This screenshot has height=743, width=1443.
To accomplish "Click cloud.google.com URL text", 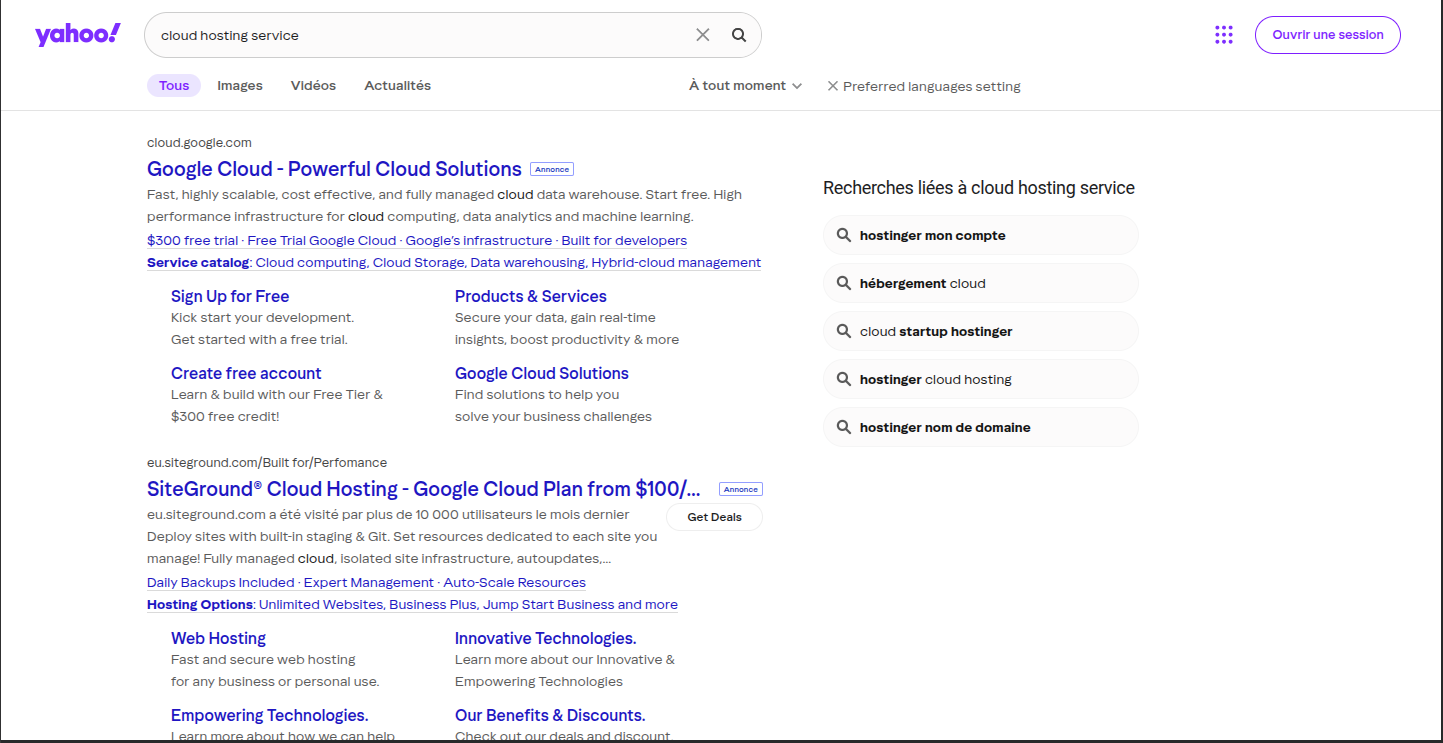I will pos(199,142).
